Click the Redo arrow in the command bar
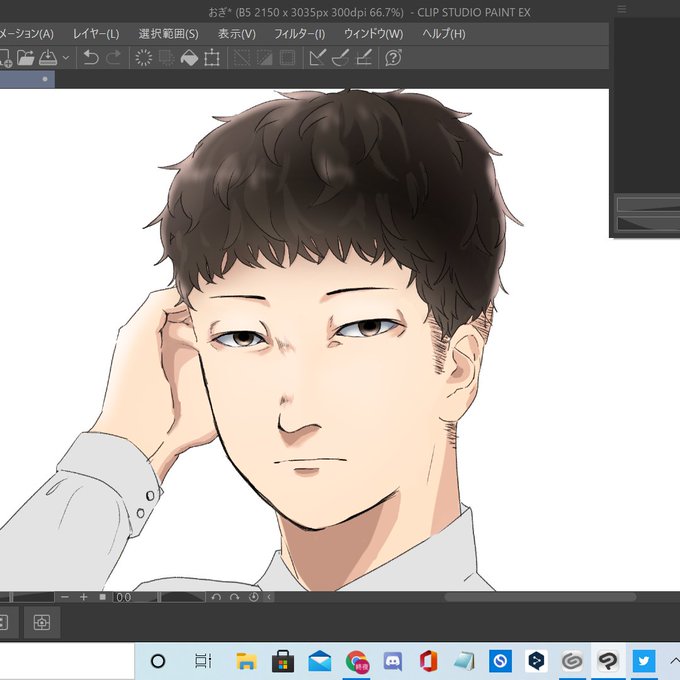The image size is (680, 680). [114, 57]
